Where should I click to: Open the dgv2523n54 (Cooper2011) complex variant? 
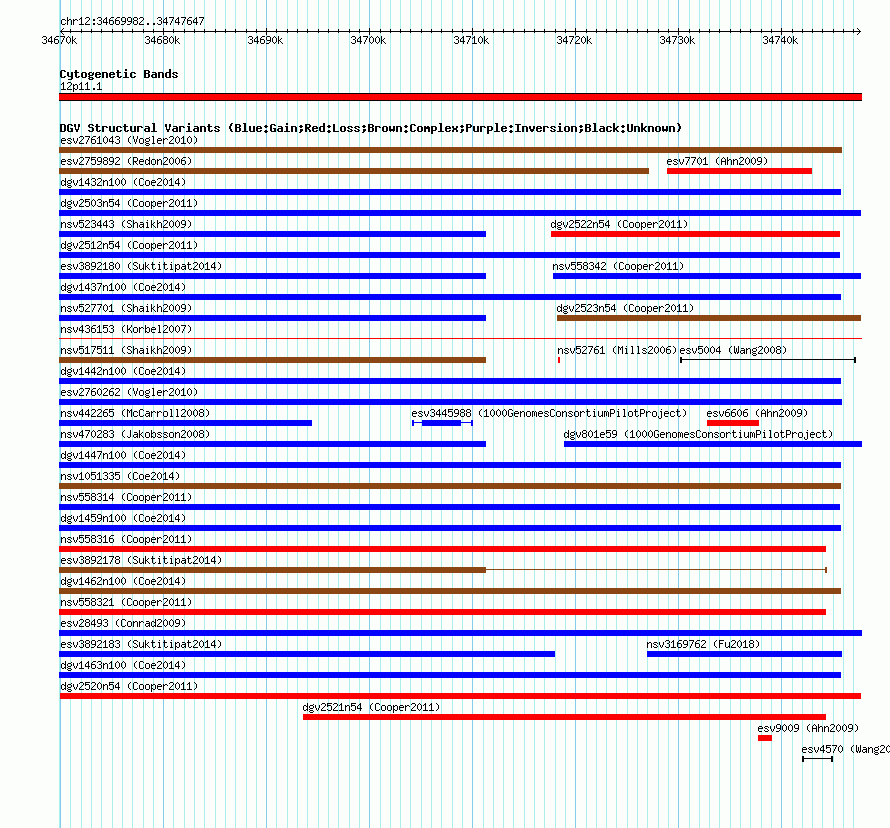pos(709,318)
